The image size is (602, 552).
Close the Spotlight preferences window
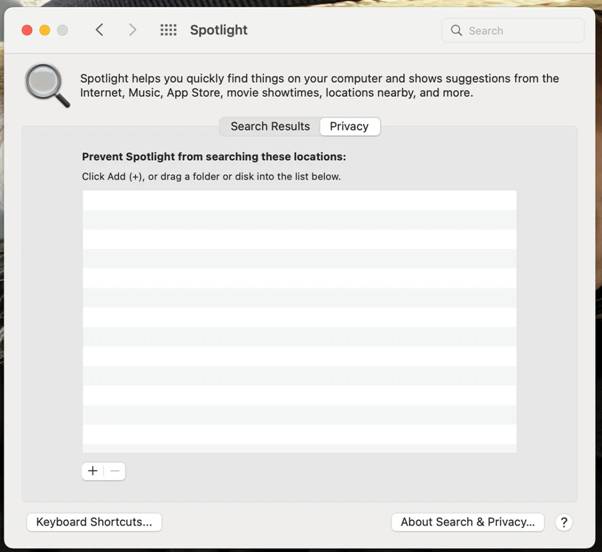tap(27, 30)
